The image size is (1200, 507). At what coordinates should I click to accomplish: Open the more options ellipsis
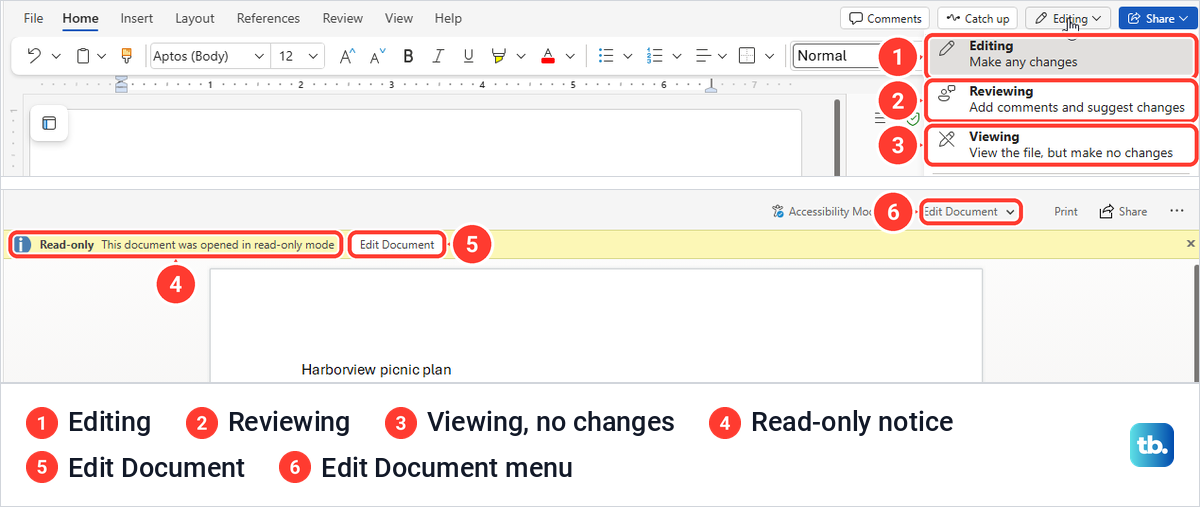pos(1176,211)
